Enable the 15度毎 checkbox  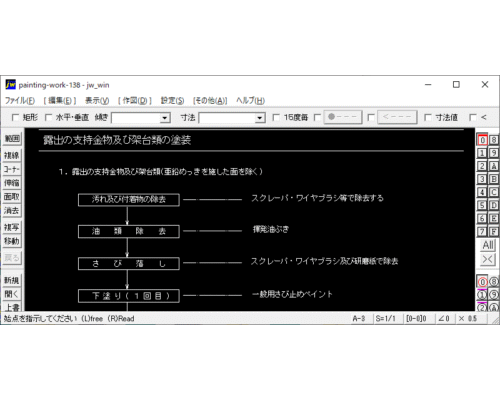pyautogui.click(x=276, y=117)
